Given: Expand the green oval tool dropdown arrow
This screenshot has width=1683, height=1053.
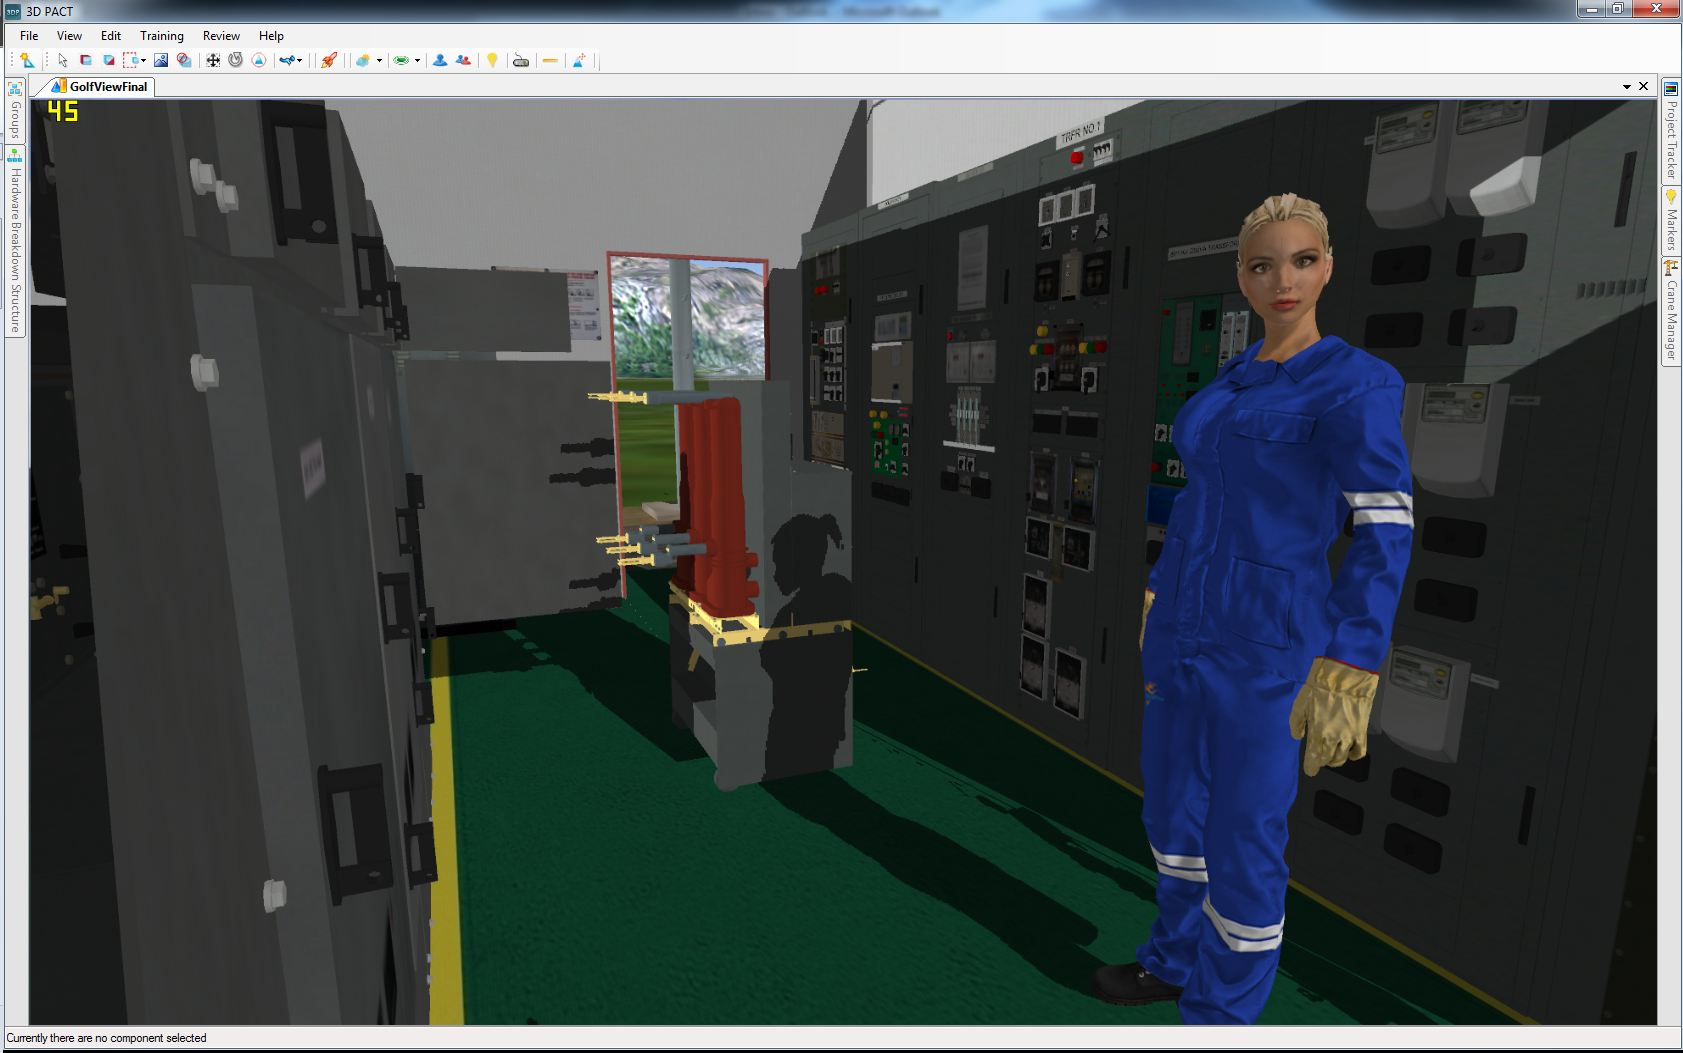Looking at the screenshot, I should pos(417,61).
